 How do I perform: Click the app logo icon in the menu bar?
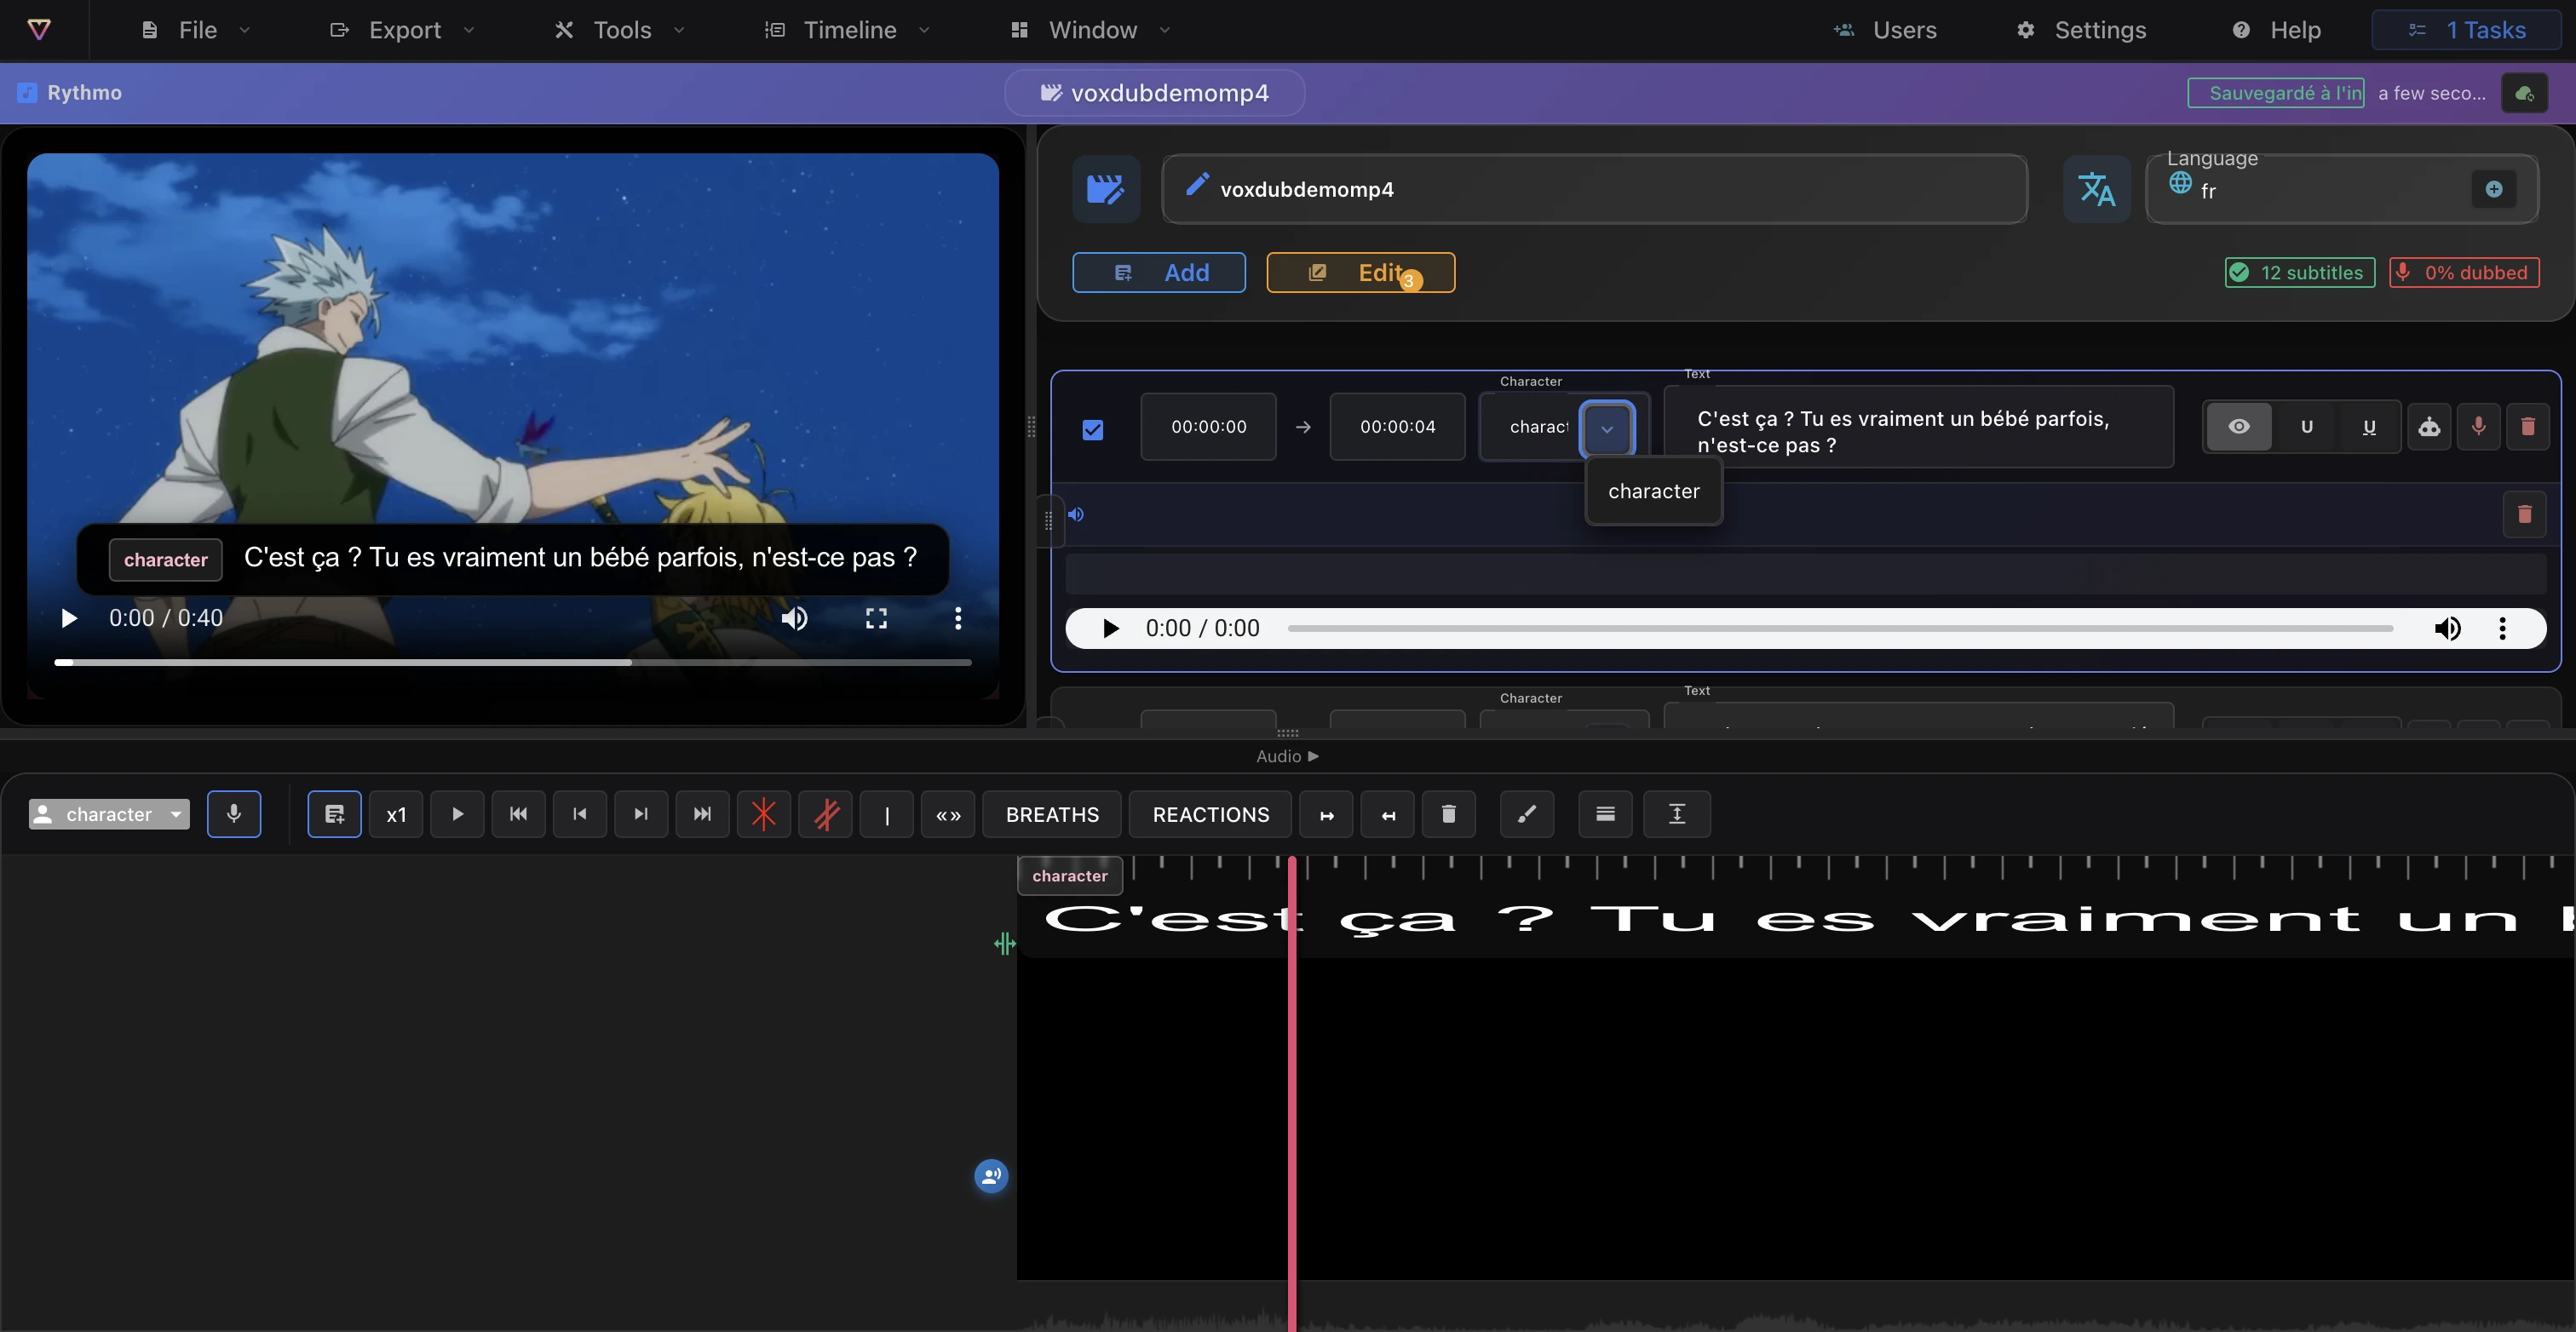click(x=39, y=30)
